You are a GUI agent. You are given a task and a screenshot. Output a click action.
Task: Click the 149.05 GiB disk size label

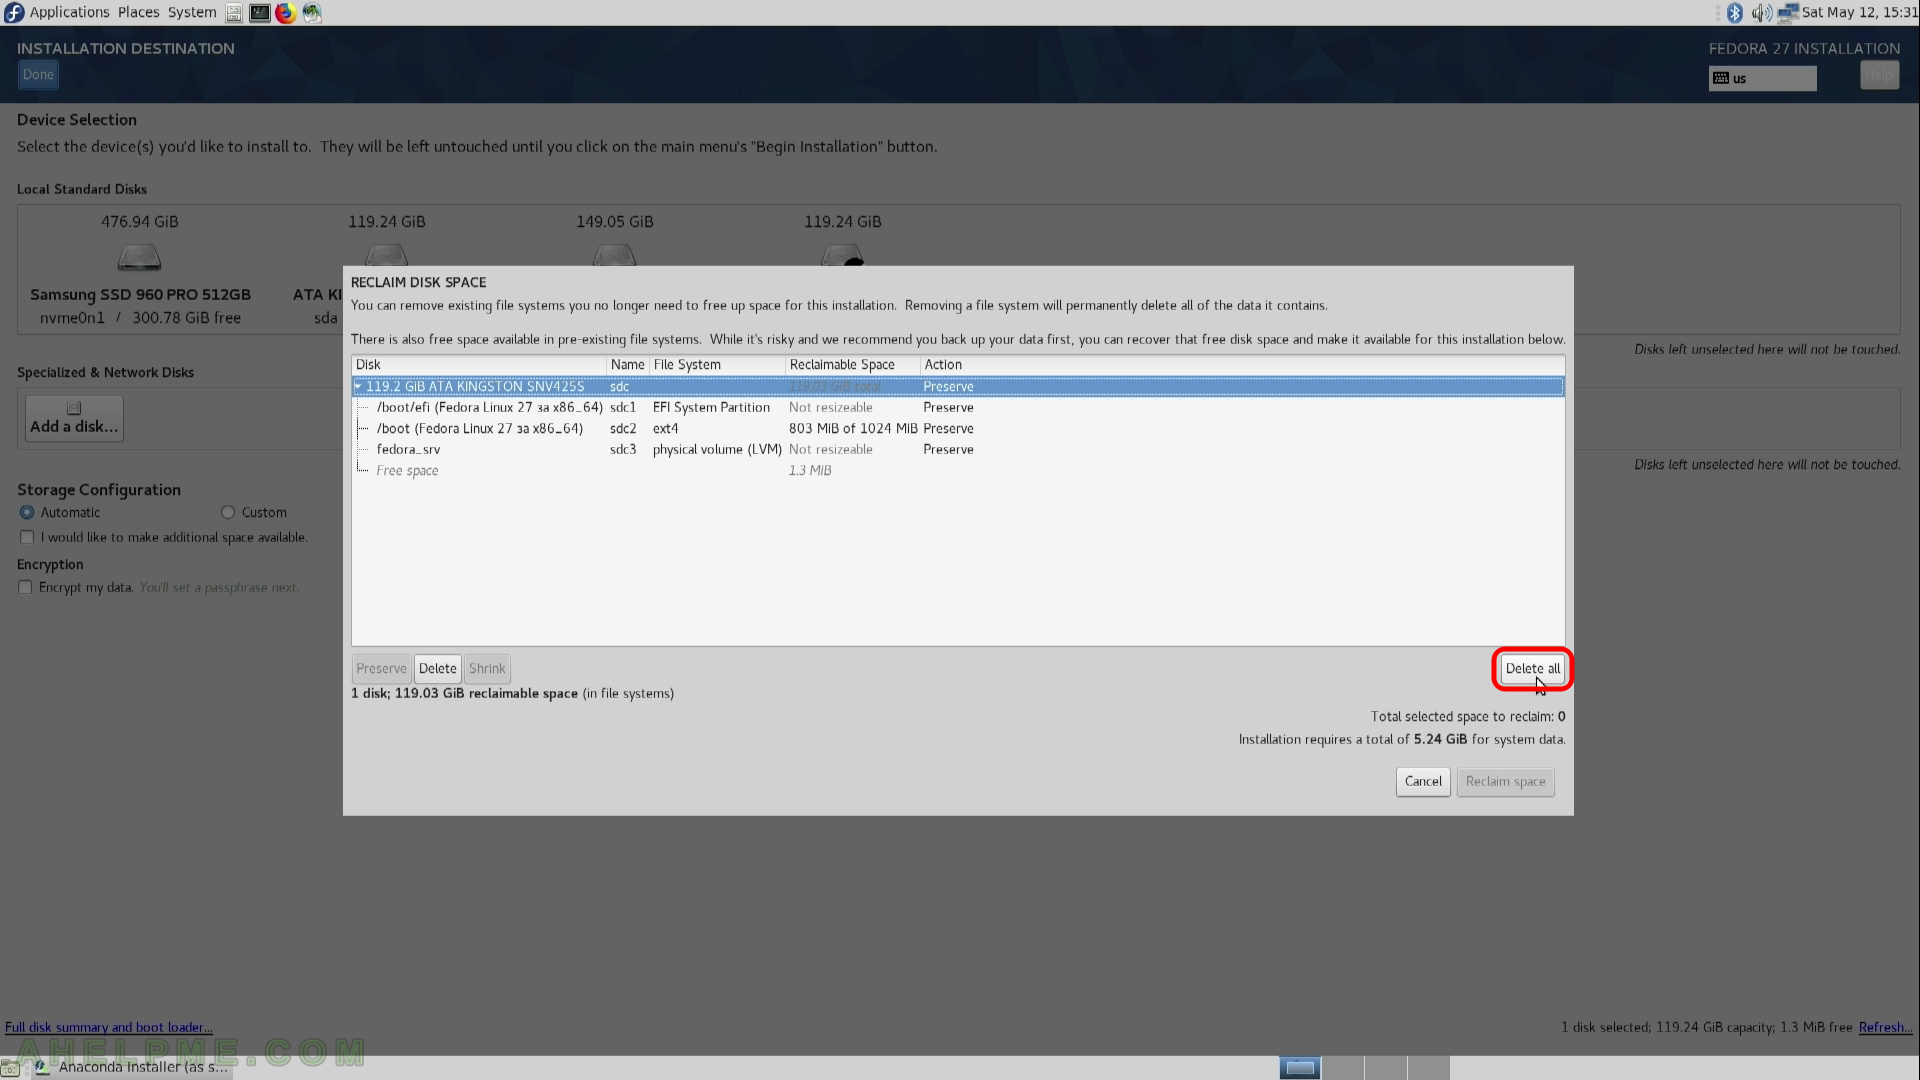coord(614,222)
